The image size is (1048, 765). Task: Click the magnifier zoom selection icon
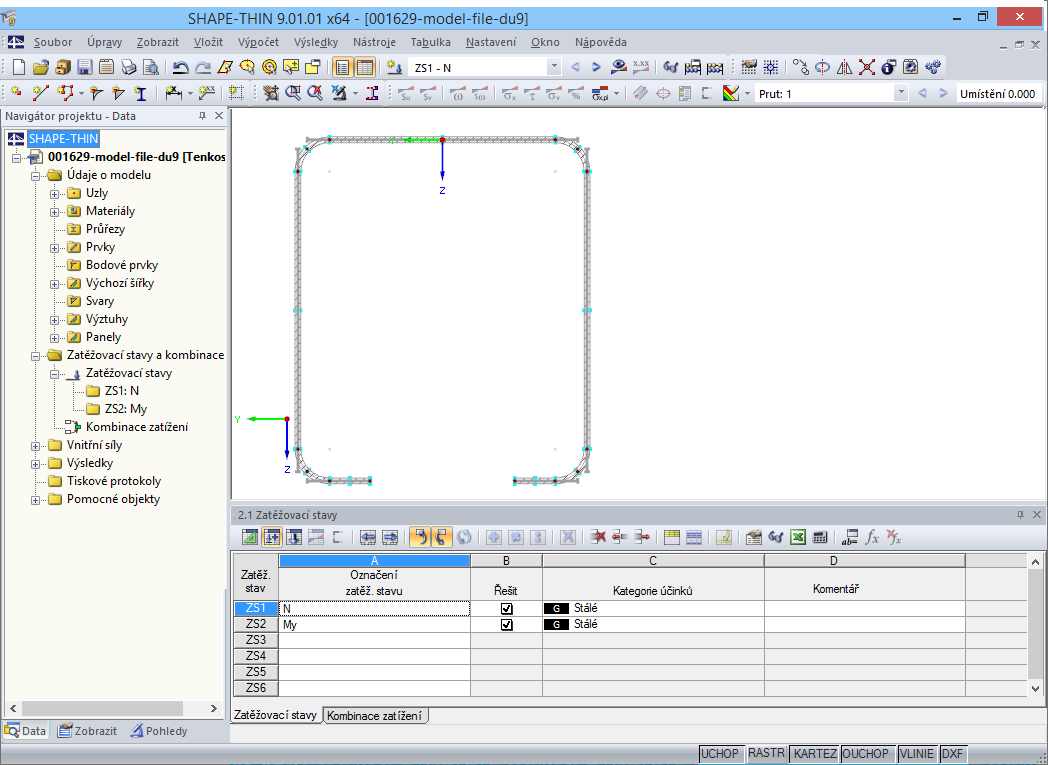[x=293, y=94]
